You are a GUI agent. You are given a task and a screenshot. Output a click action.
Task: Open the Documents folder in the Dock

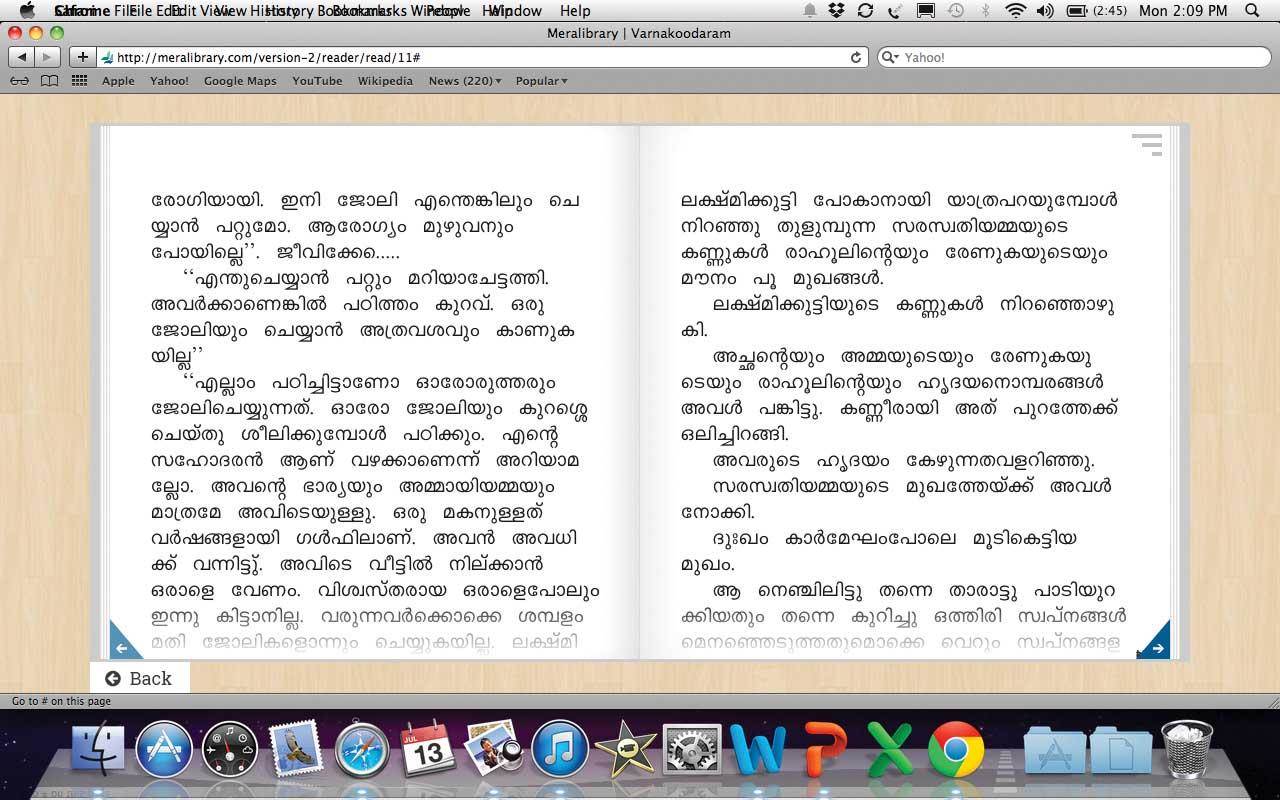pyautogui.click(x=1120, y=749)
